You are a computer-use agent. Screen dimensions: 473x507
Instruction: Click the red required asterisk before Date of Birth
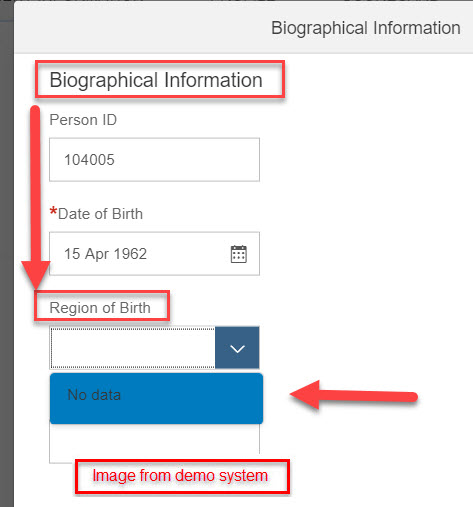tap(53, 211)
